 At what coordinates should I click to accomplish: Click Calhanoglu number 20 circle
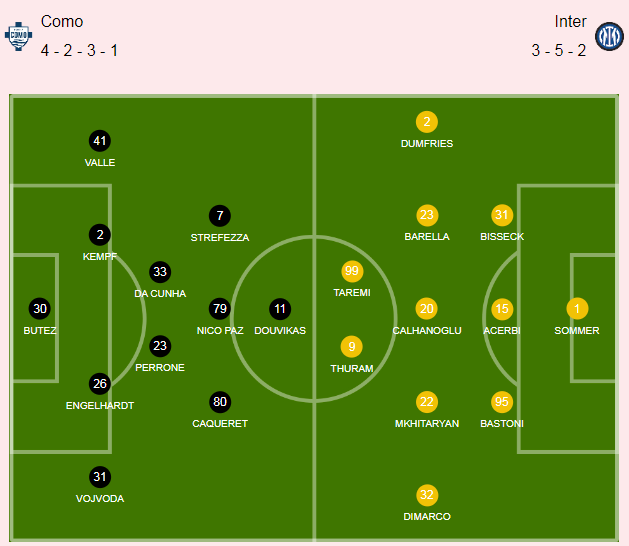tap(426, 309)
